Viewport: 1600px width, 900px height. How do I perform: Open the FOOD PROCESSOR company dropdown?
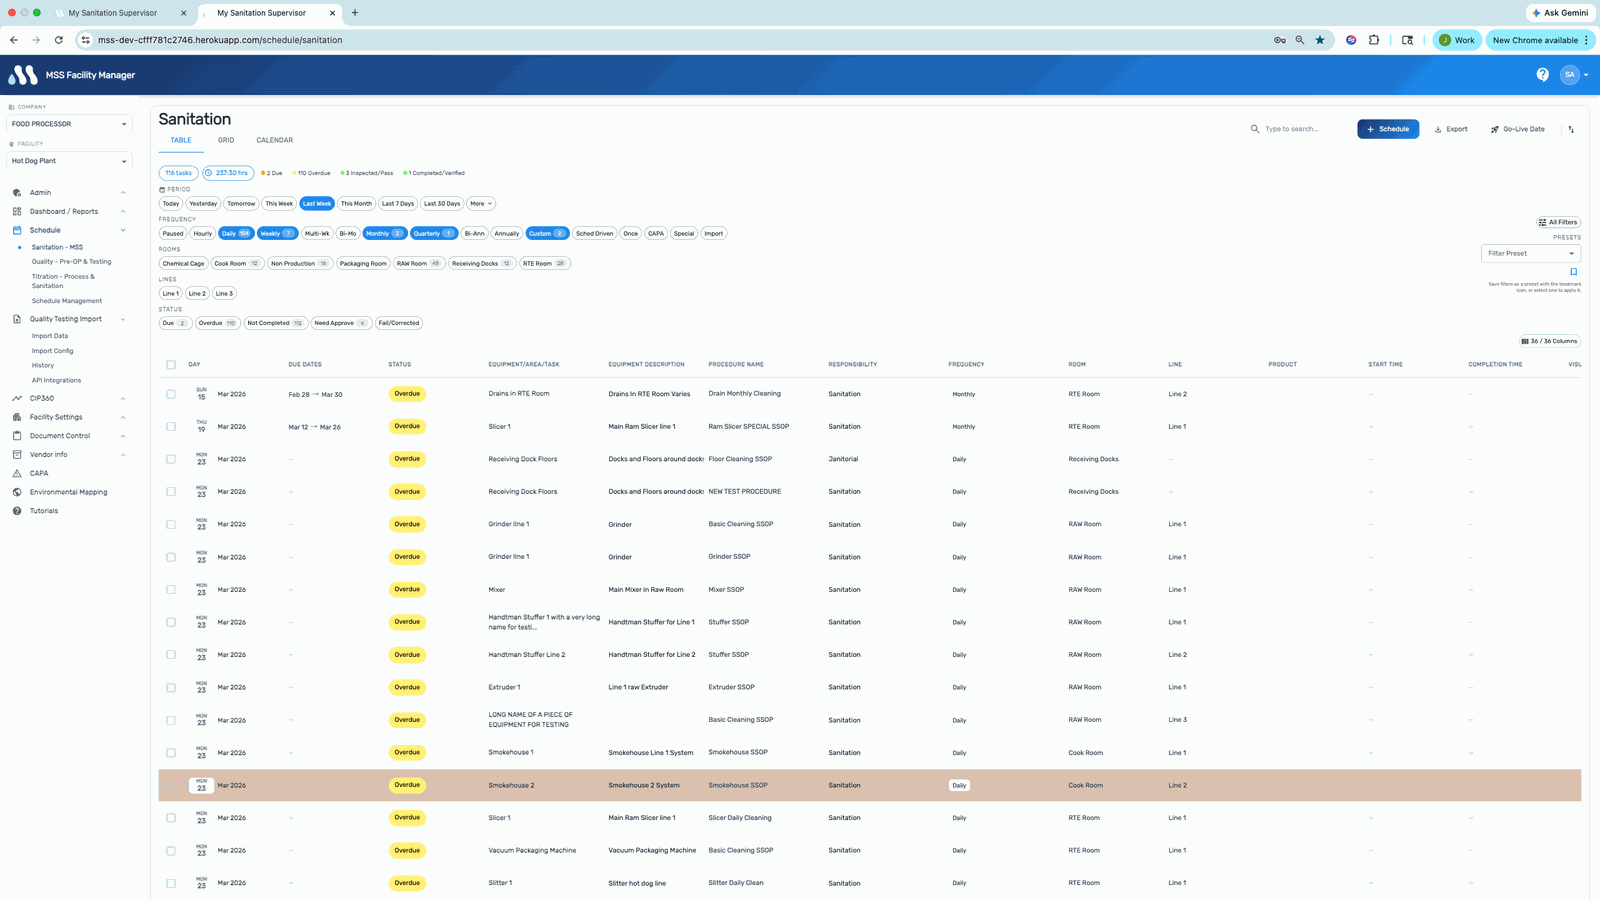[x=69, y=124]
